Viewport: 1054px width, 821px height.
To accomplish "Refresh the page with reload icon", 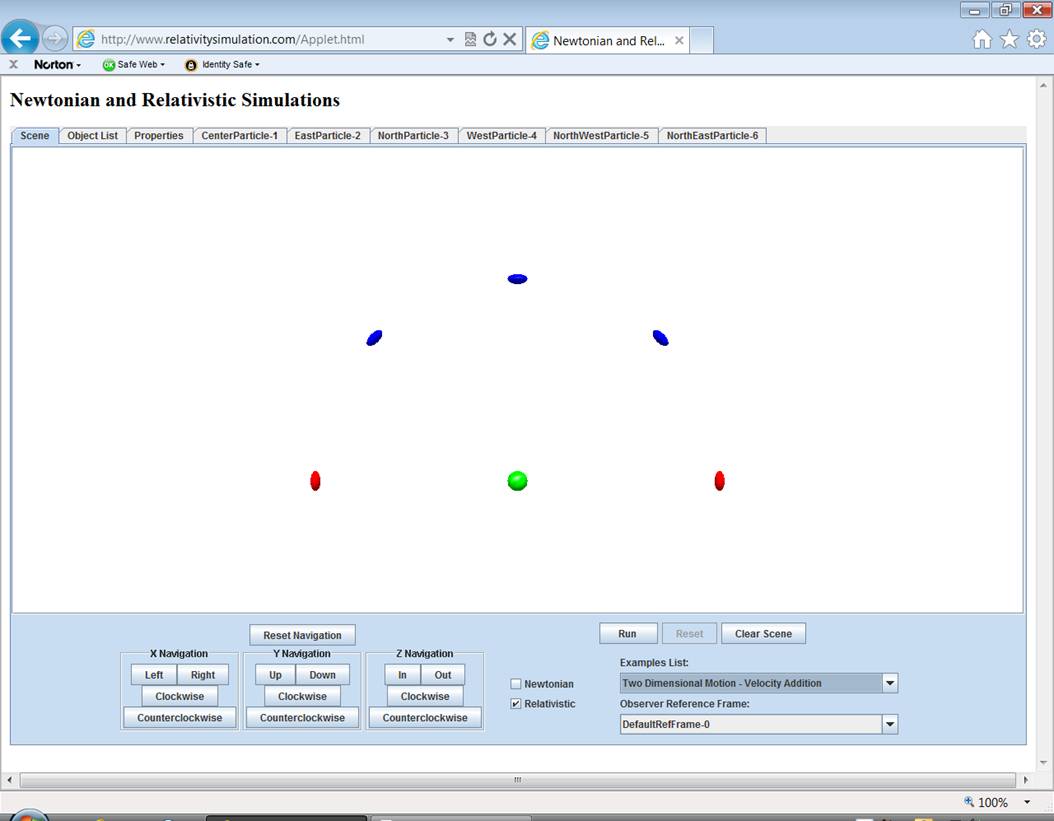I will pos(490,39).
